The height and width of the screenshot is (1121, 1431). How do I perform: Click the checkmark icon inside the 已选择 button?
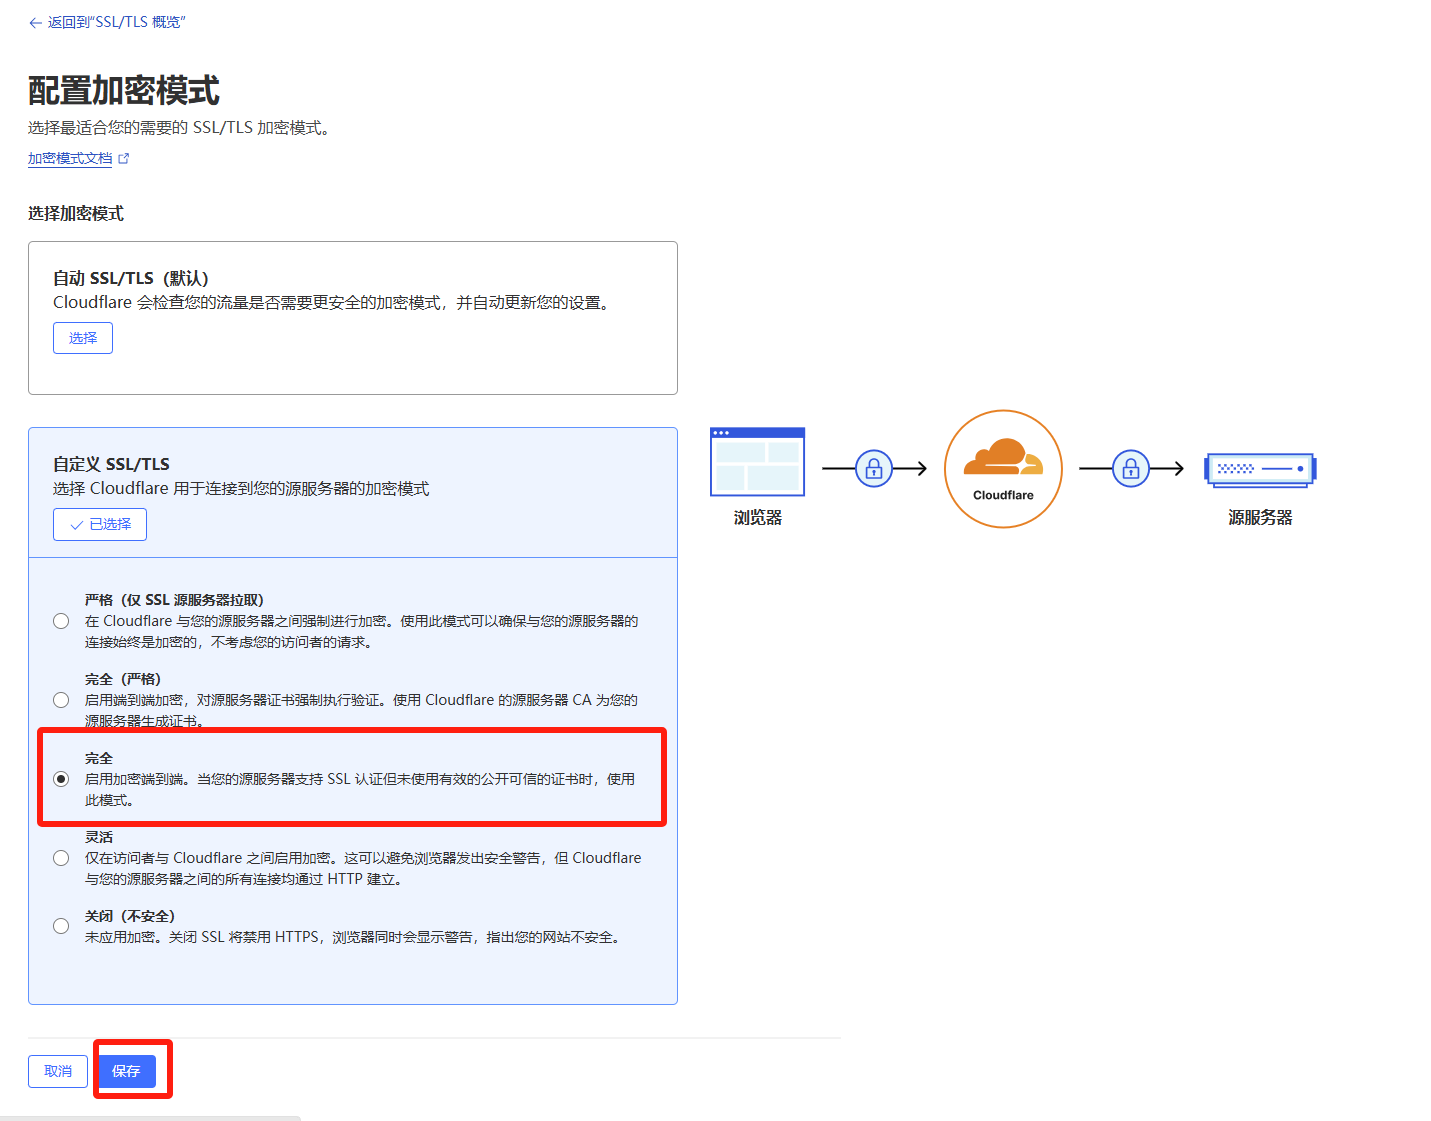click(x=76, y=524)
